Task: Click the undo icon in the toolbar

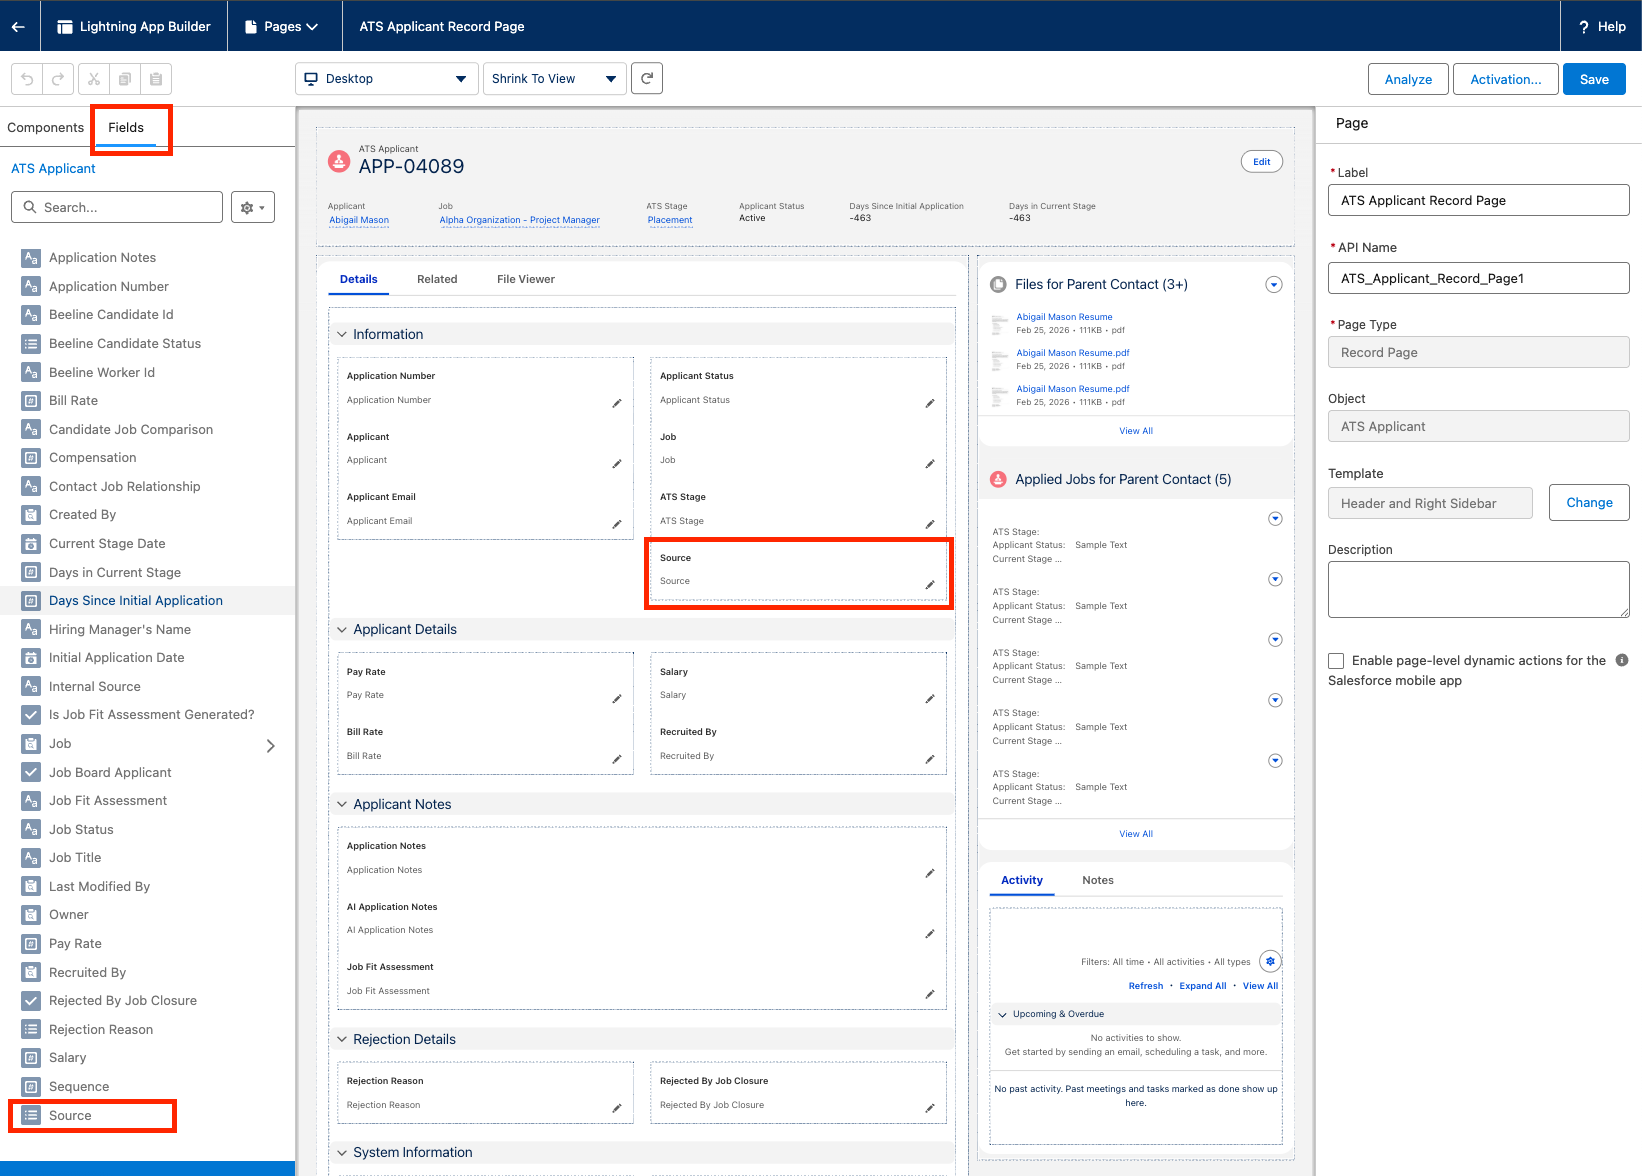Action: point(26,78)
